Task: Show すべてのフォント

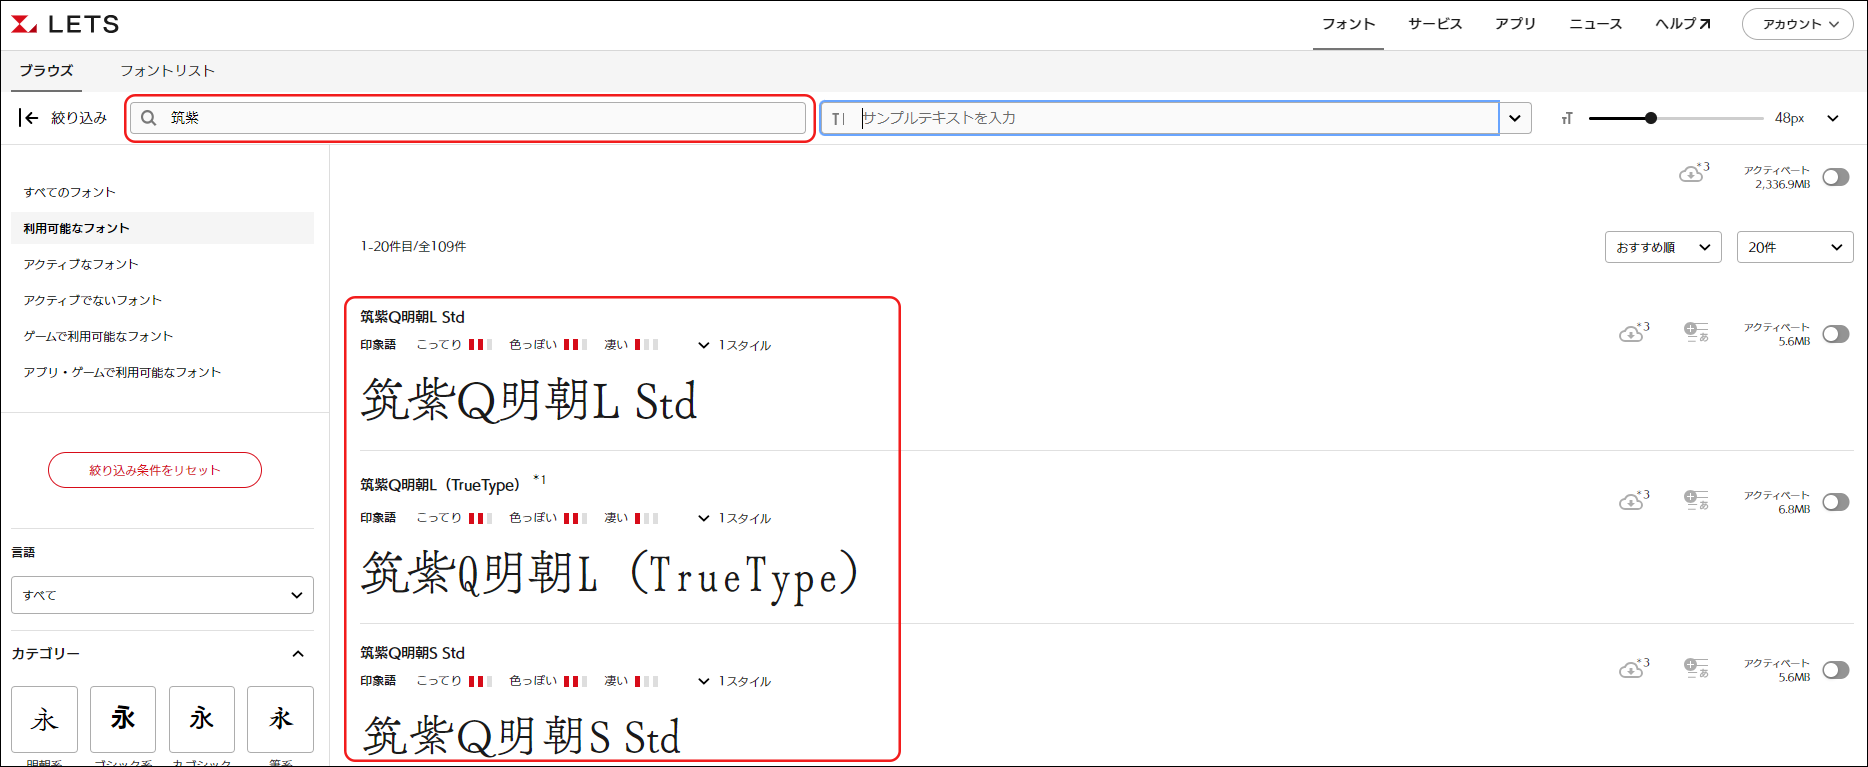Action: [x=70, y=192]
